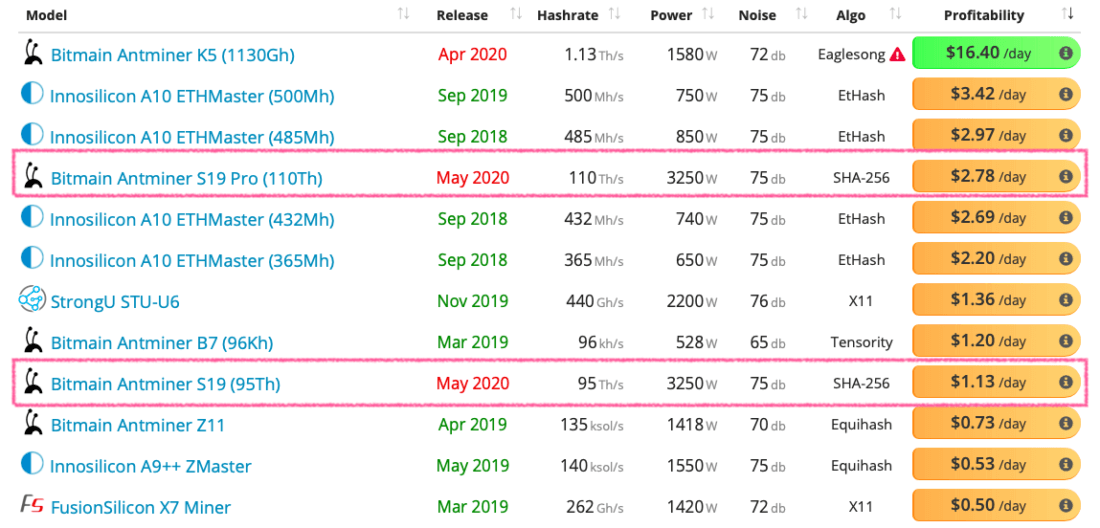Click Bitmain logo beside Antminer Z11
This screenshot has height=528, width=1100.
coord(32,424)
